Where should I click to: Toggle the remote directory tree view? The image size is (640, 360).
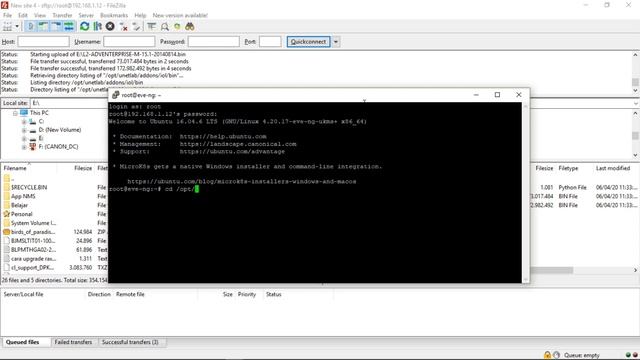coord(56,27)
